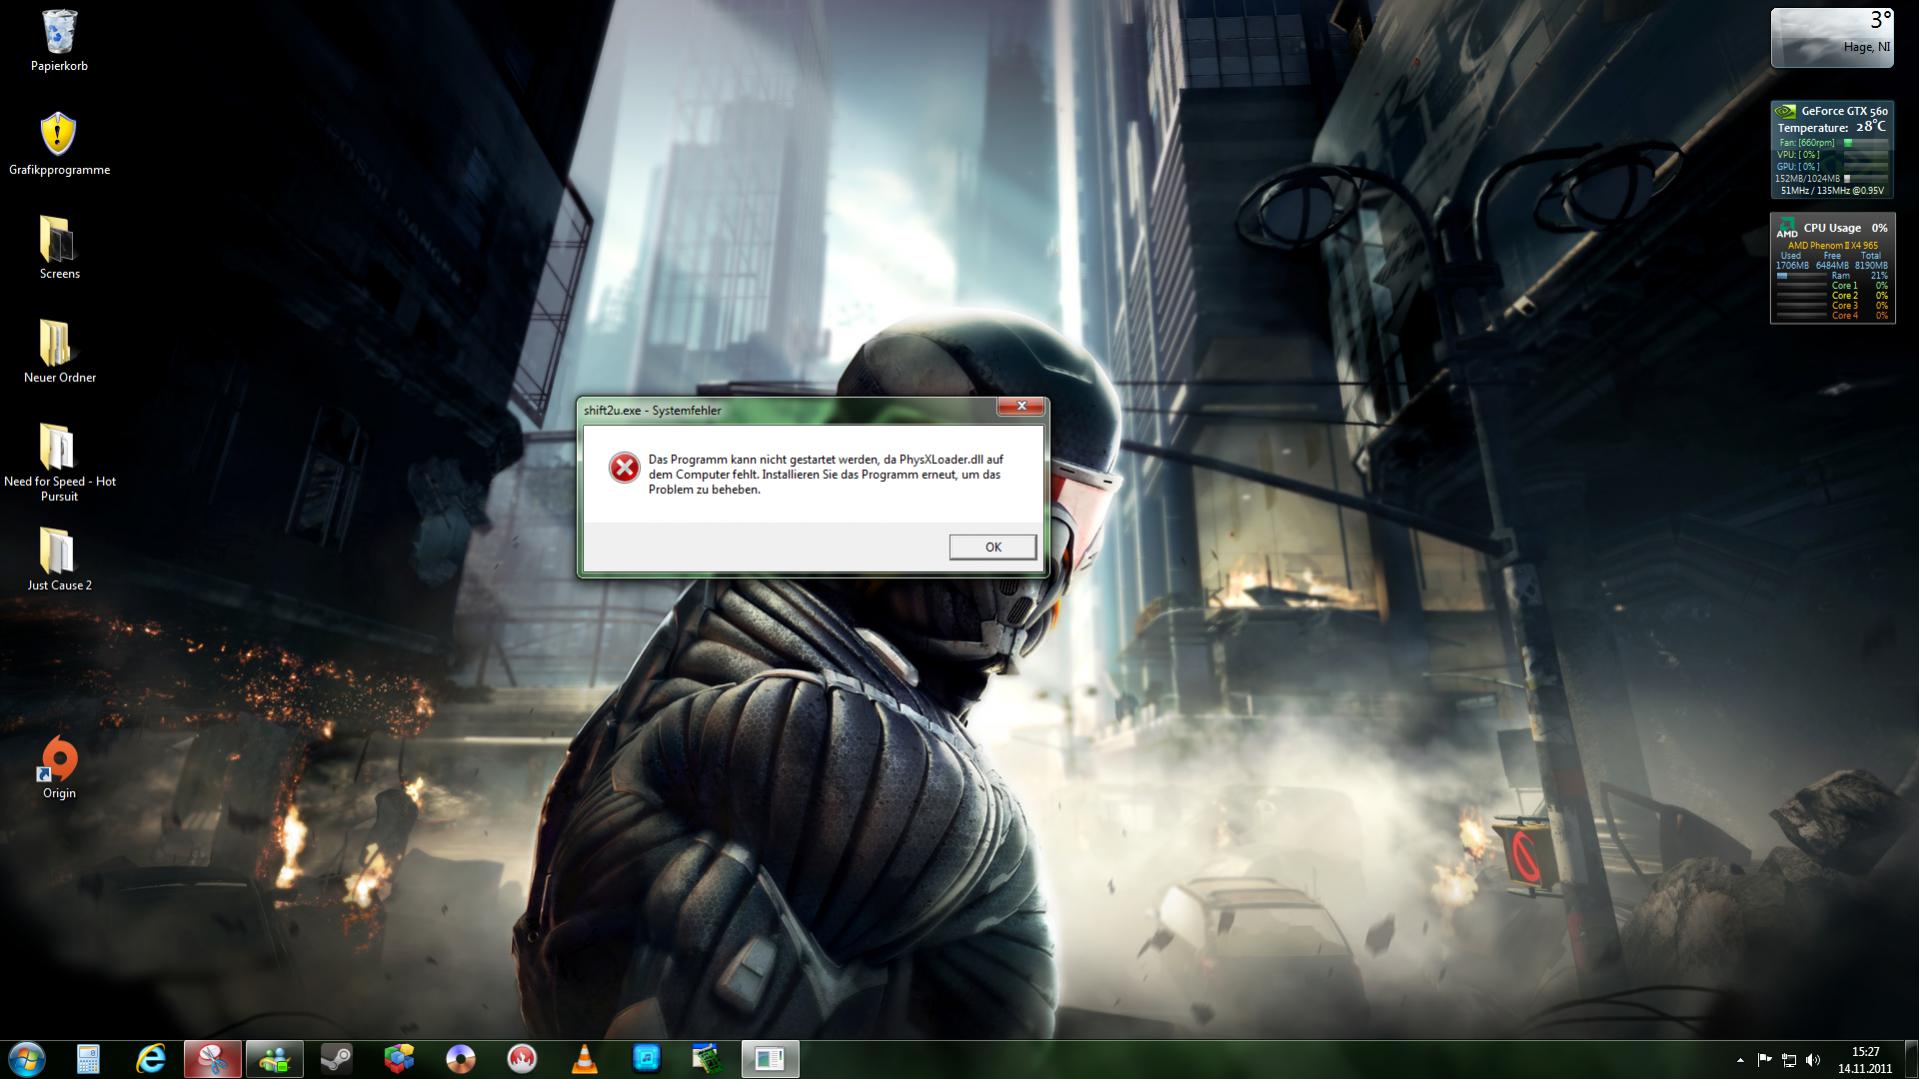Open Calculator from the taskbar
Screen dimensions: 1919x1079
click(x=88, y=1059)
